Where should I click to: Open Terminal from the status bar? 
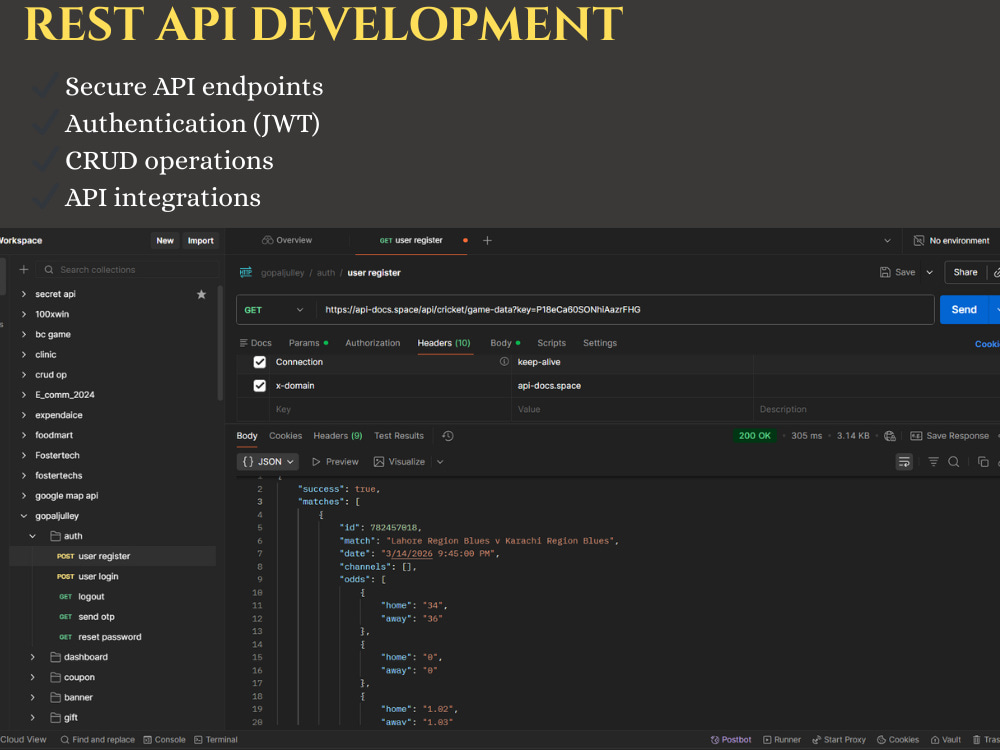click(216, 740)
